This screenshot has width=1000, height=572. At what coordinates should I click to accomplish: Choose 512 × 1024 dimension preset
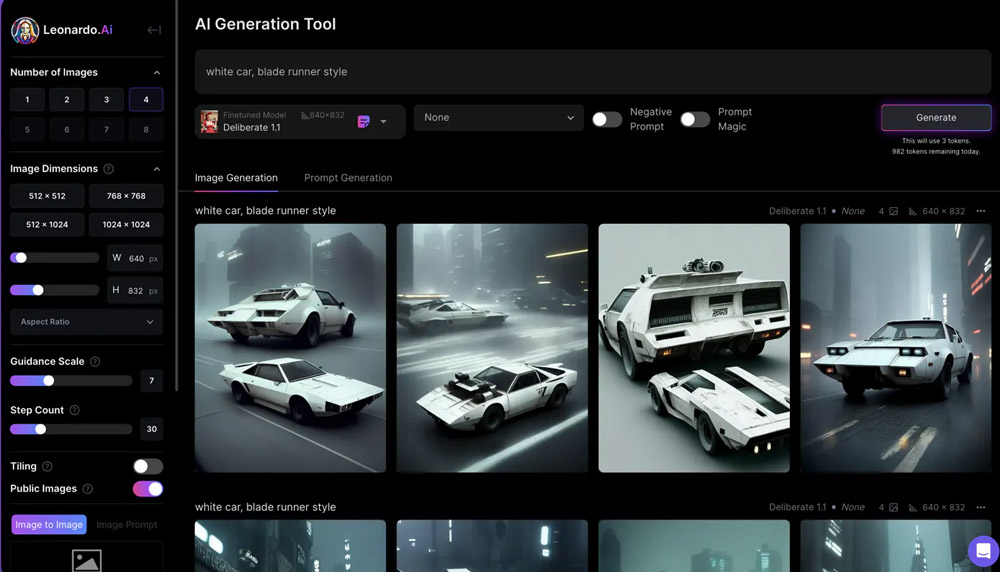click(47, 224)
